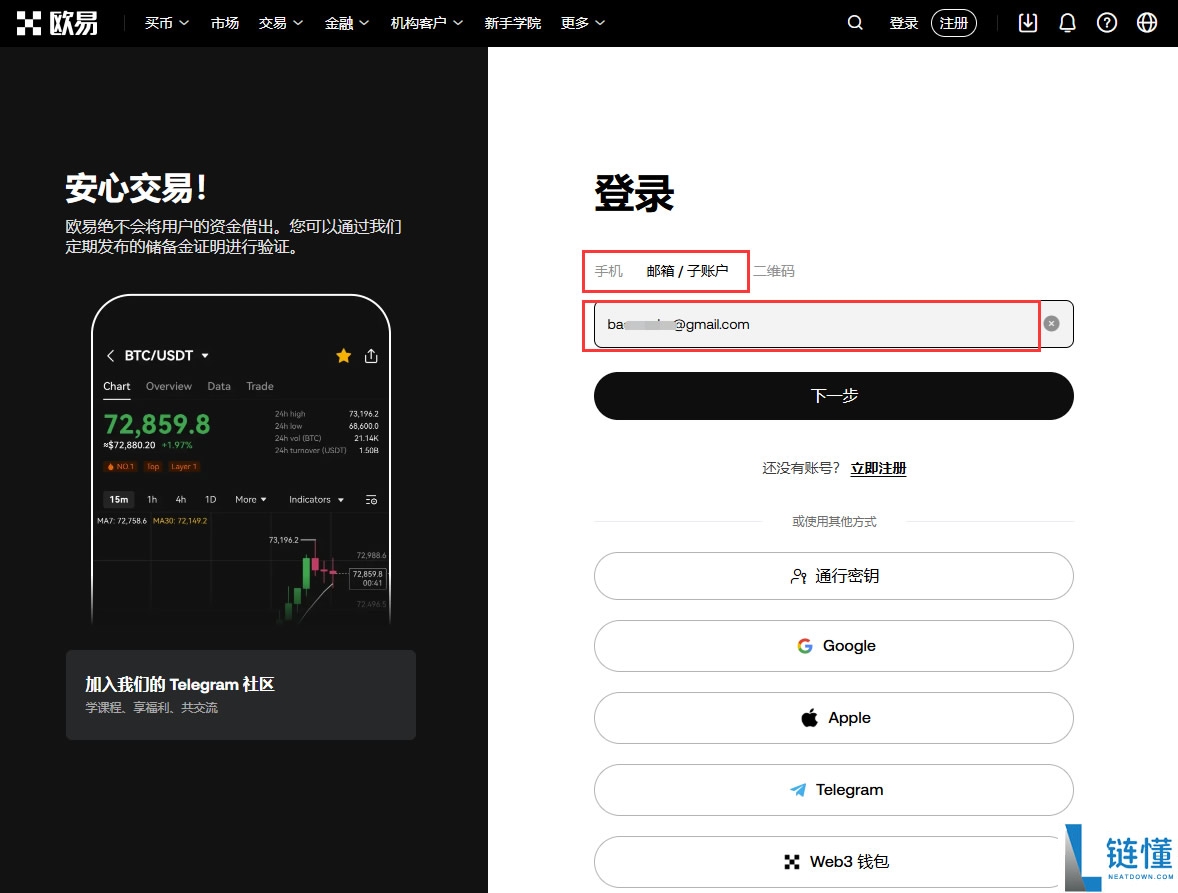Switch to the 手机 login tab
Image resolution: width=1178 pixels, height=893 pixels.
pos(609,270)
